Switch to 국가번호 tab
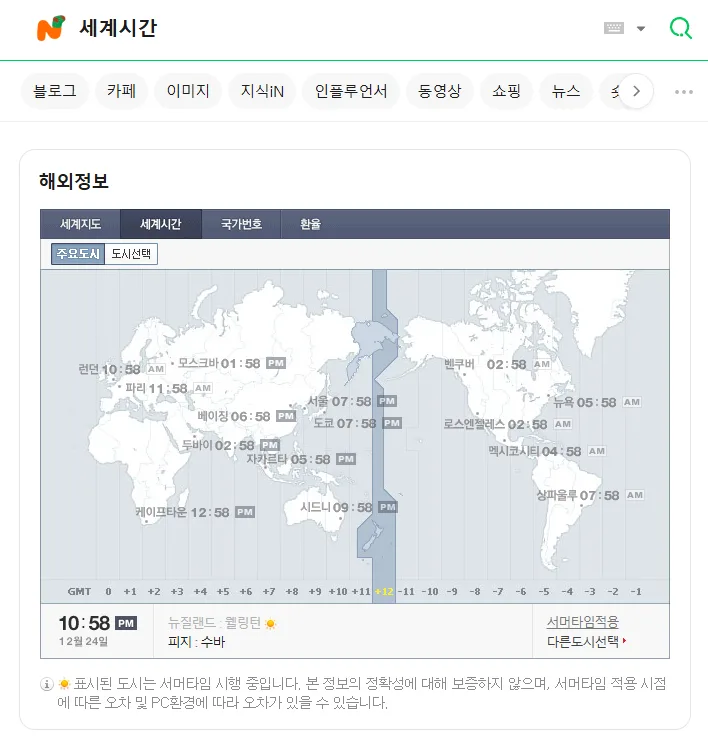Viewport: 708px width, 748px height. pyautogui.click(x=241, y=224)
